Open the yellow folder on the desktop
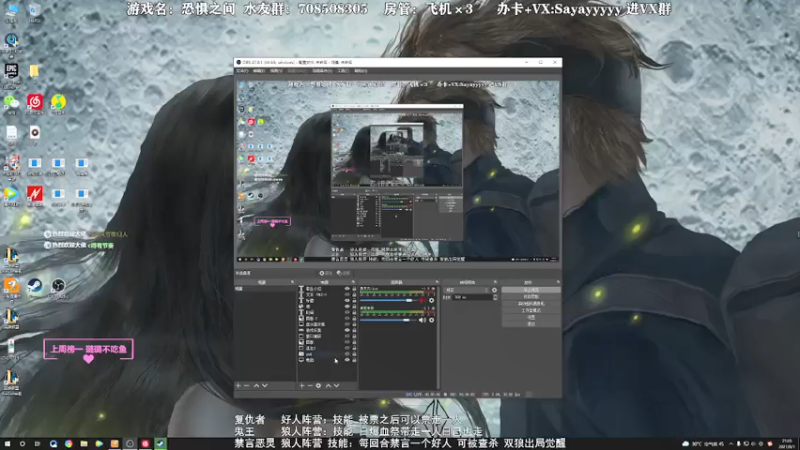Image resolution: width=800 pixels, height=450 pixels. tap(34, 71)
